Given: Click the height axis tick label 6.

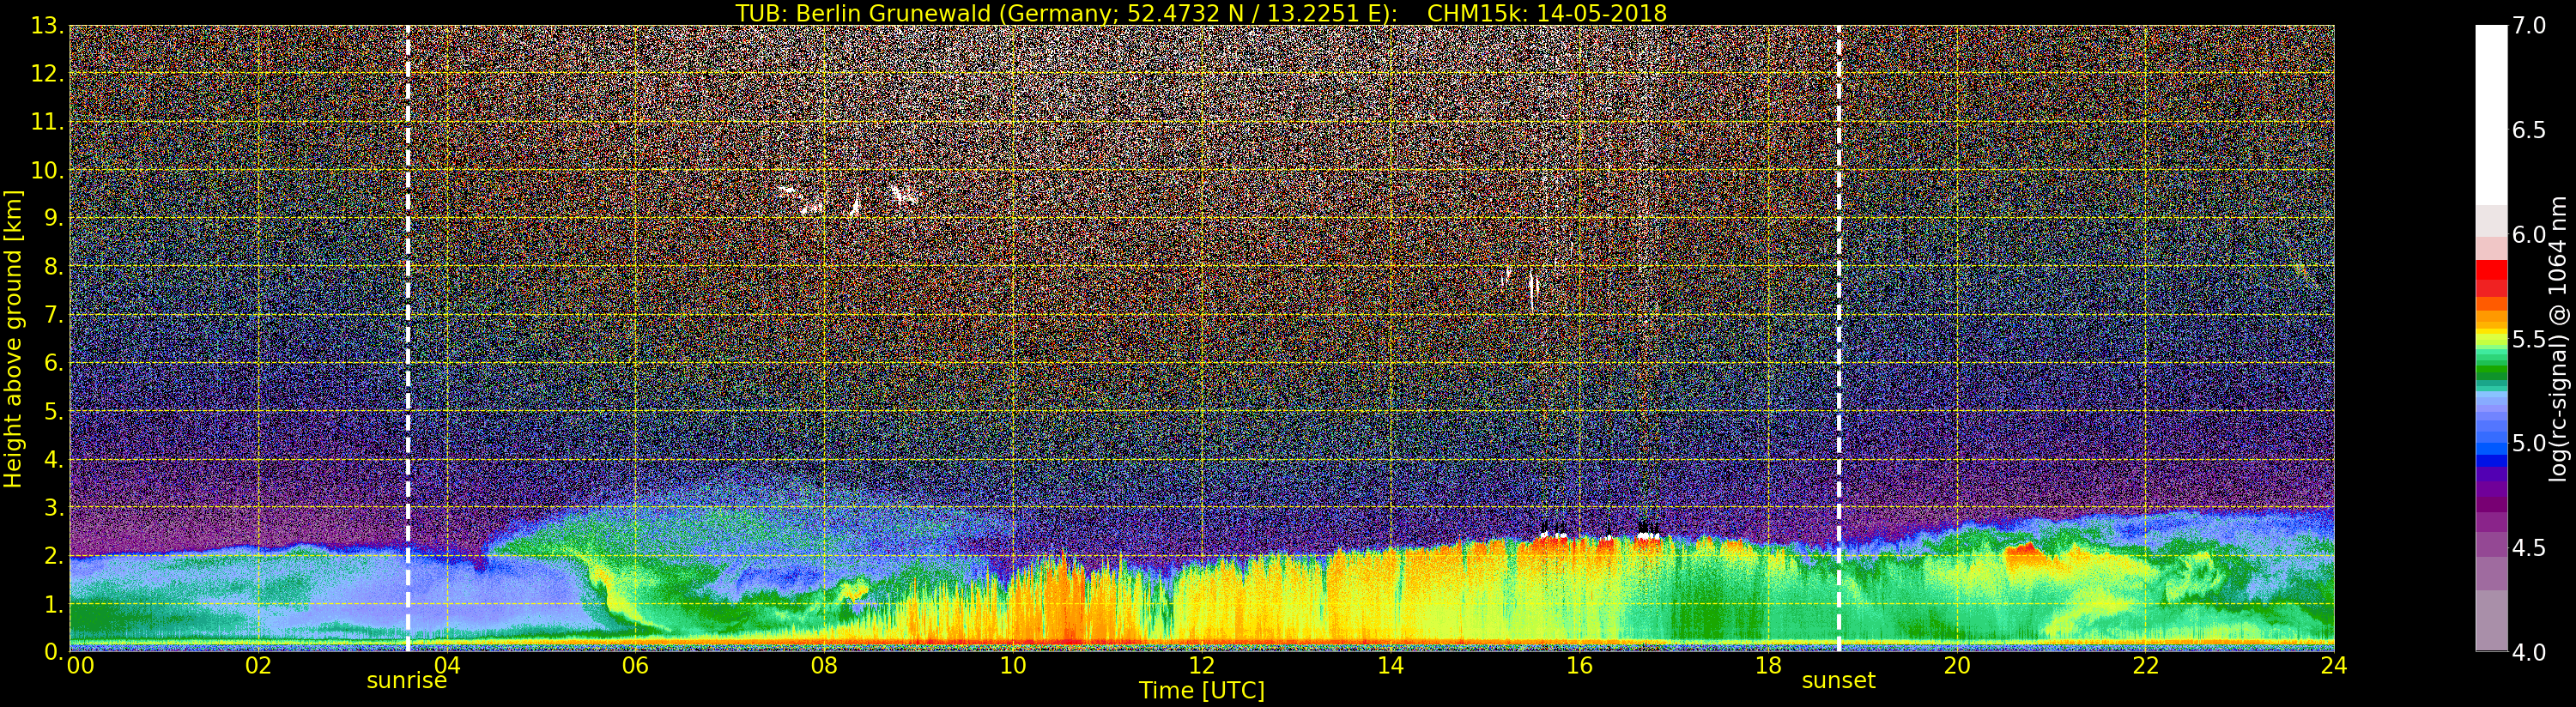Looking at the screenshot, I should 53,363.
